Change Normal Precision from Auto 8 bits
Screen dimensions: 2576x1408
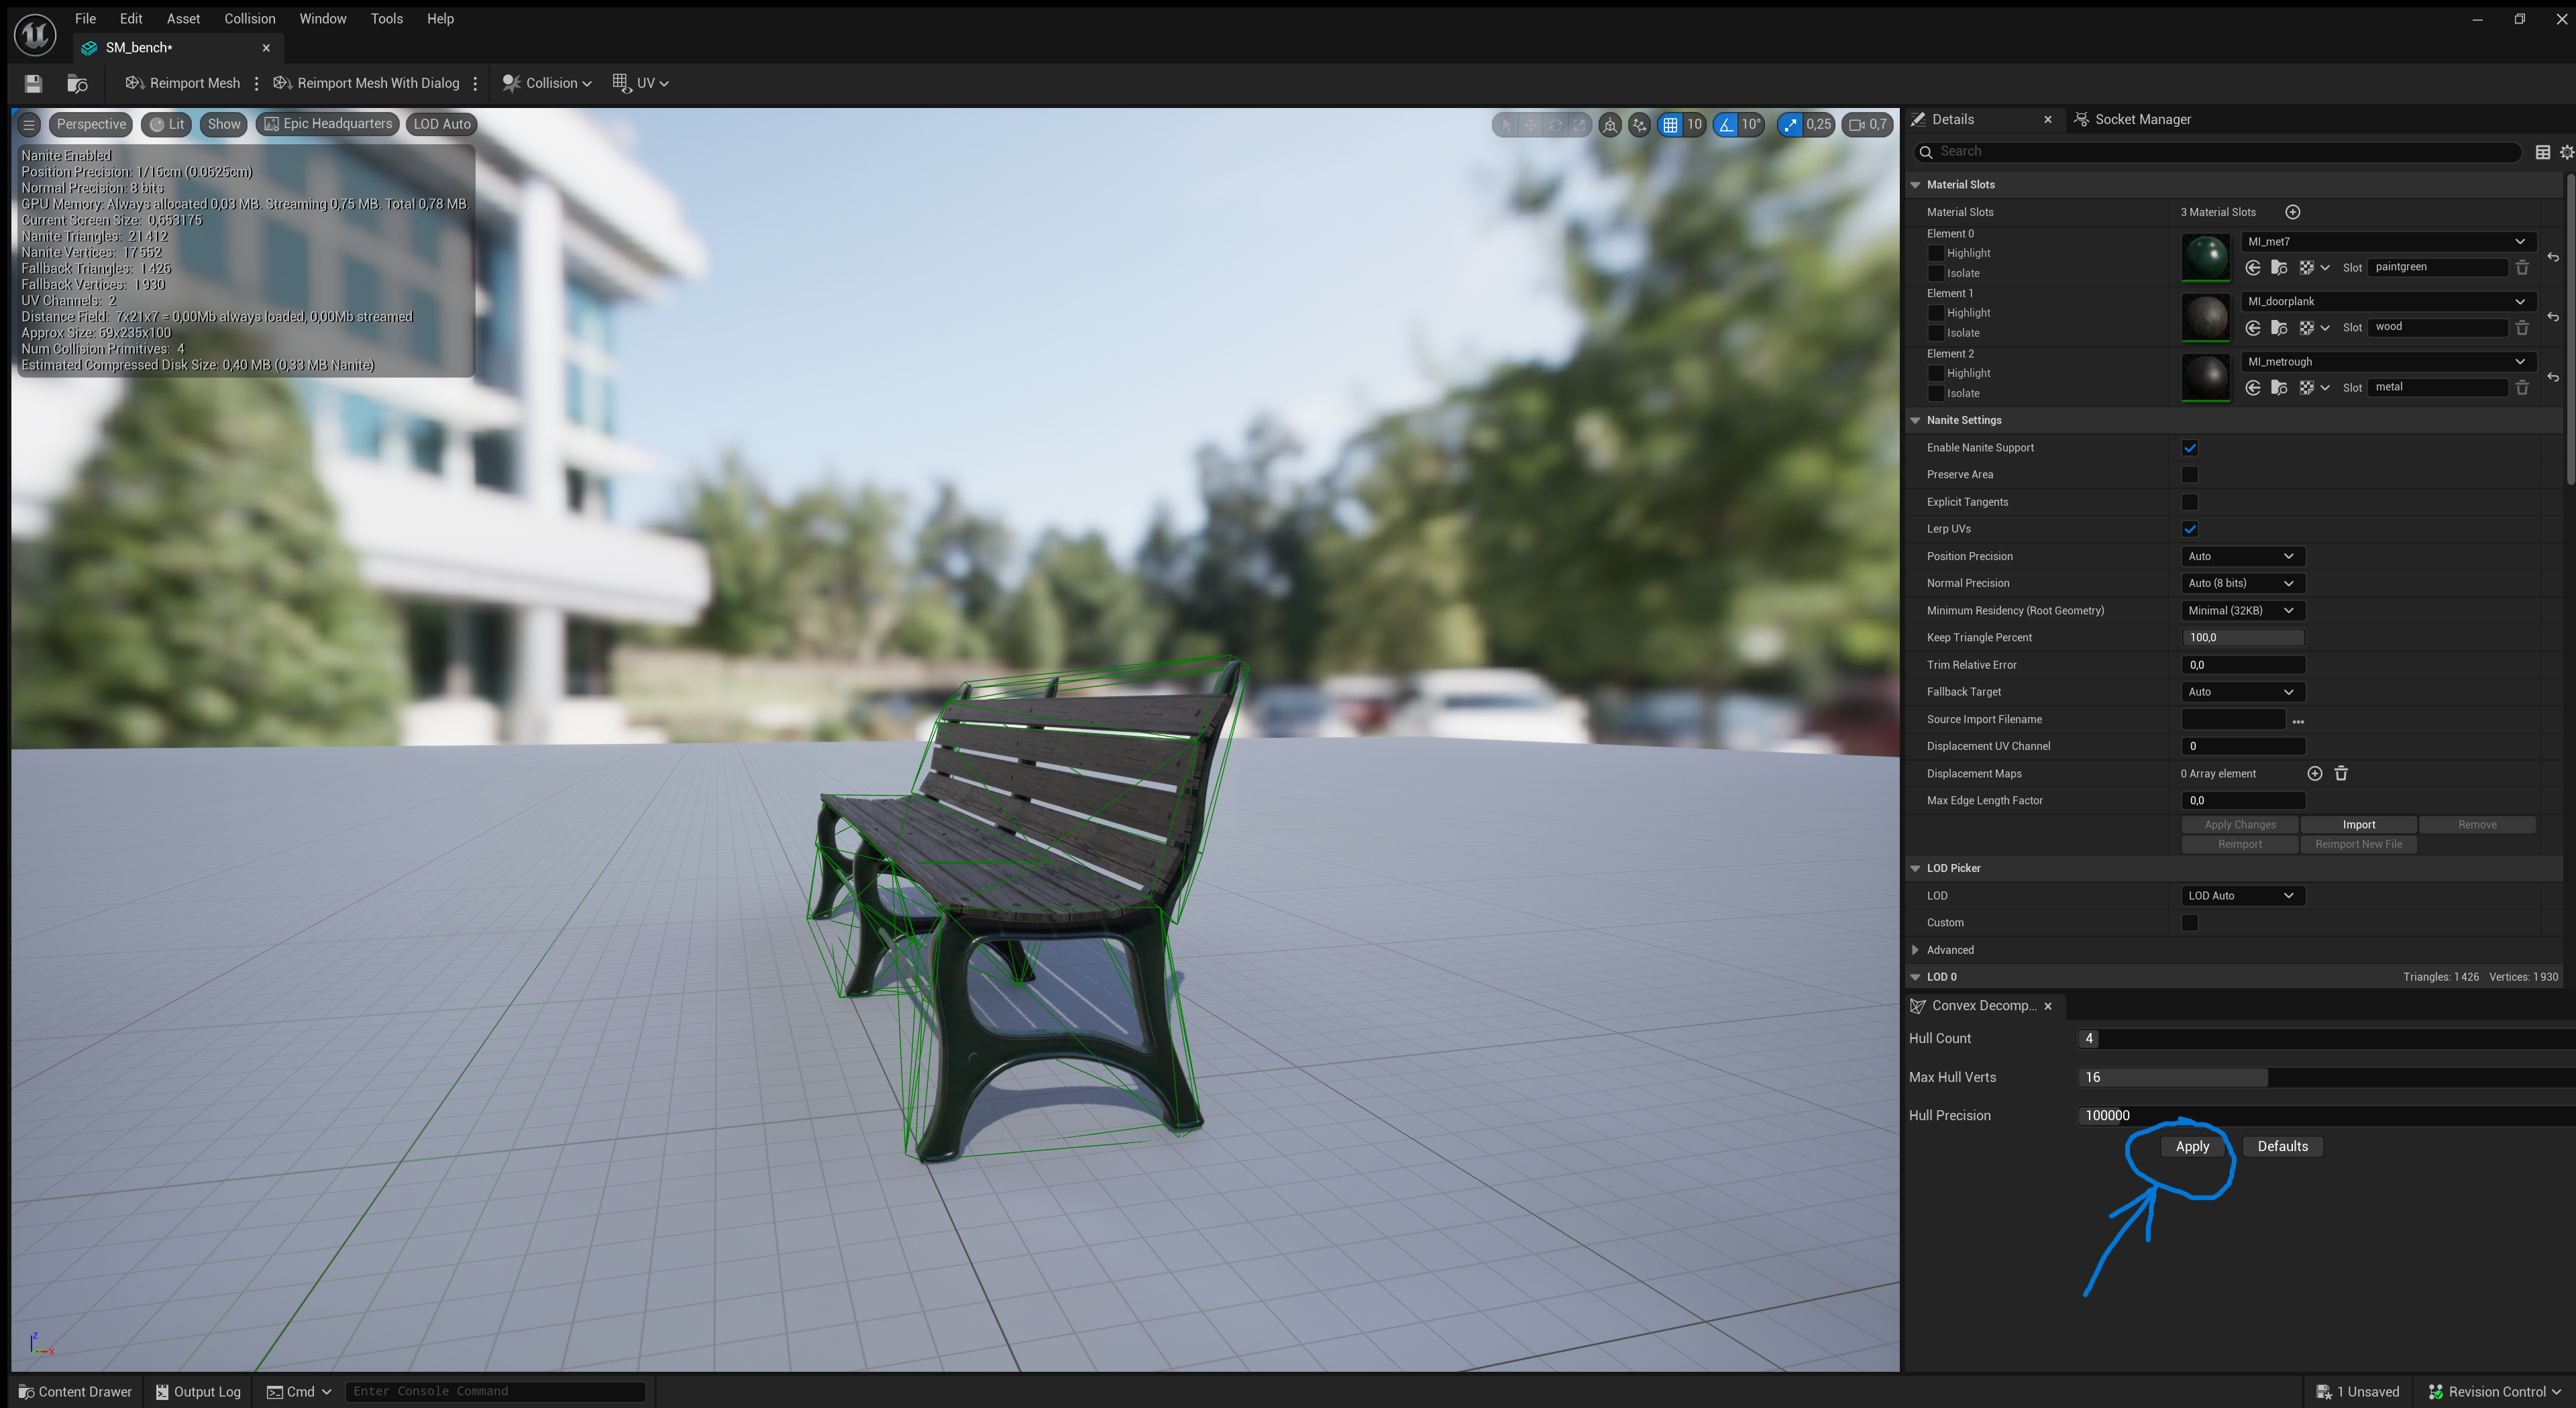tap(2242, 583)
